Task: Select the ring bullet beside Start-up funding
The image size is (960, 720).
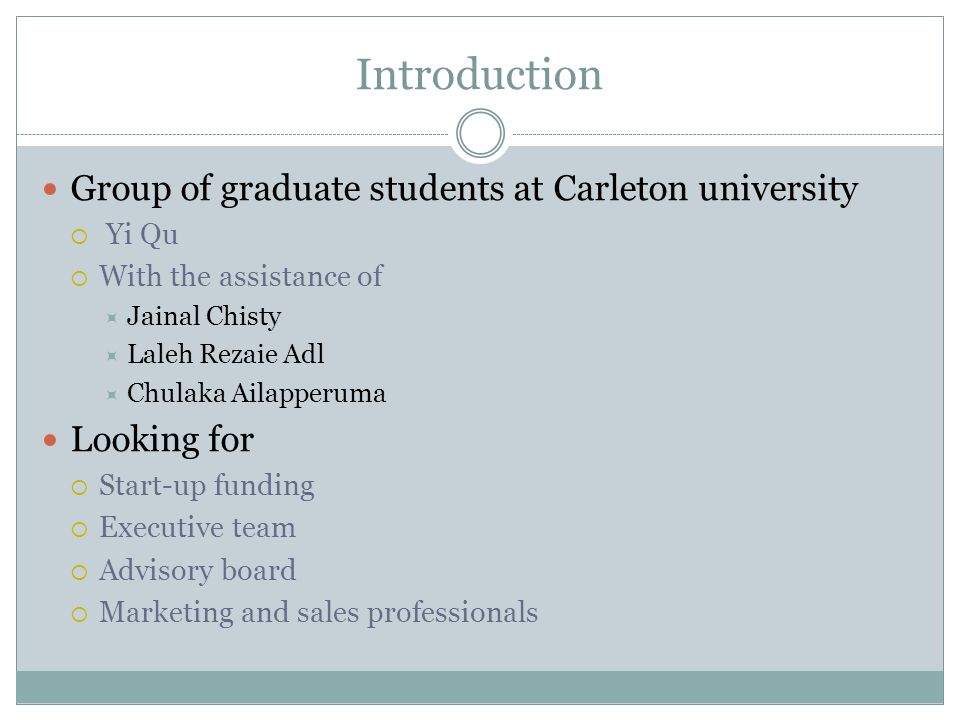Action: coord(80,487)
